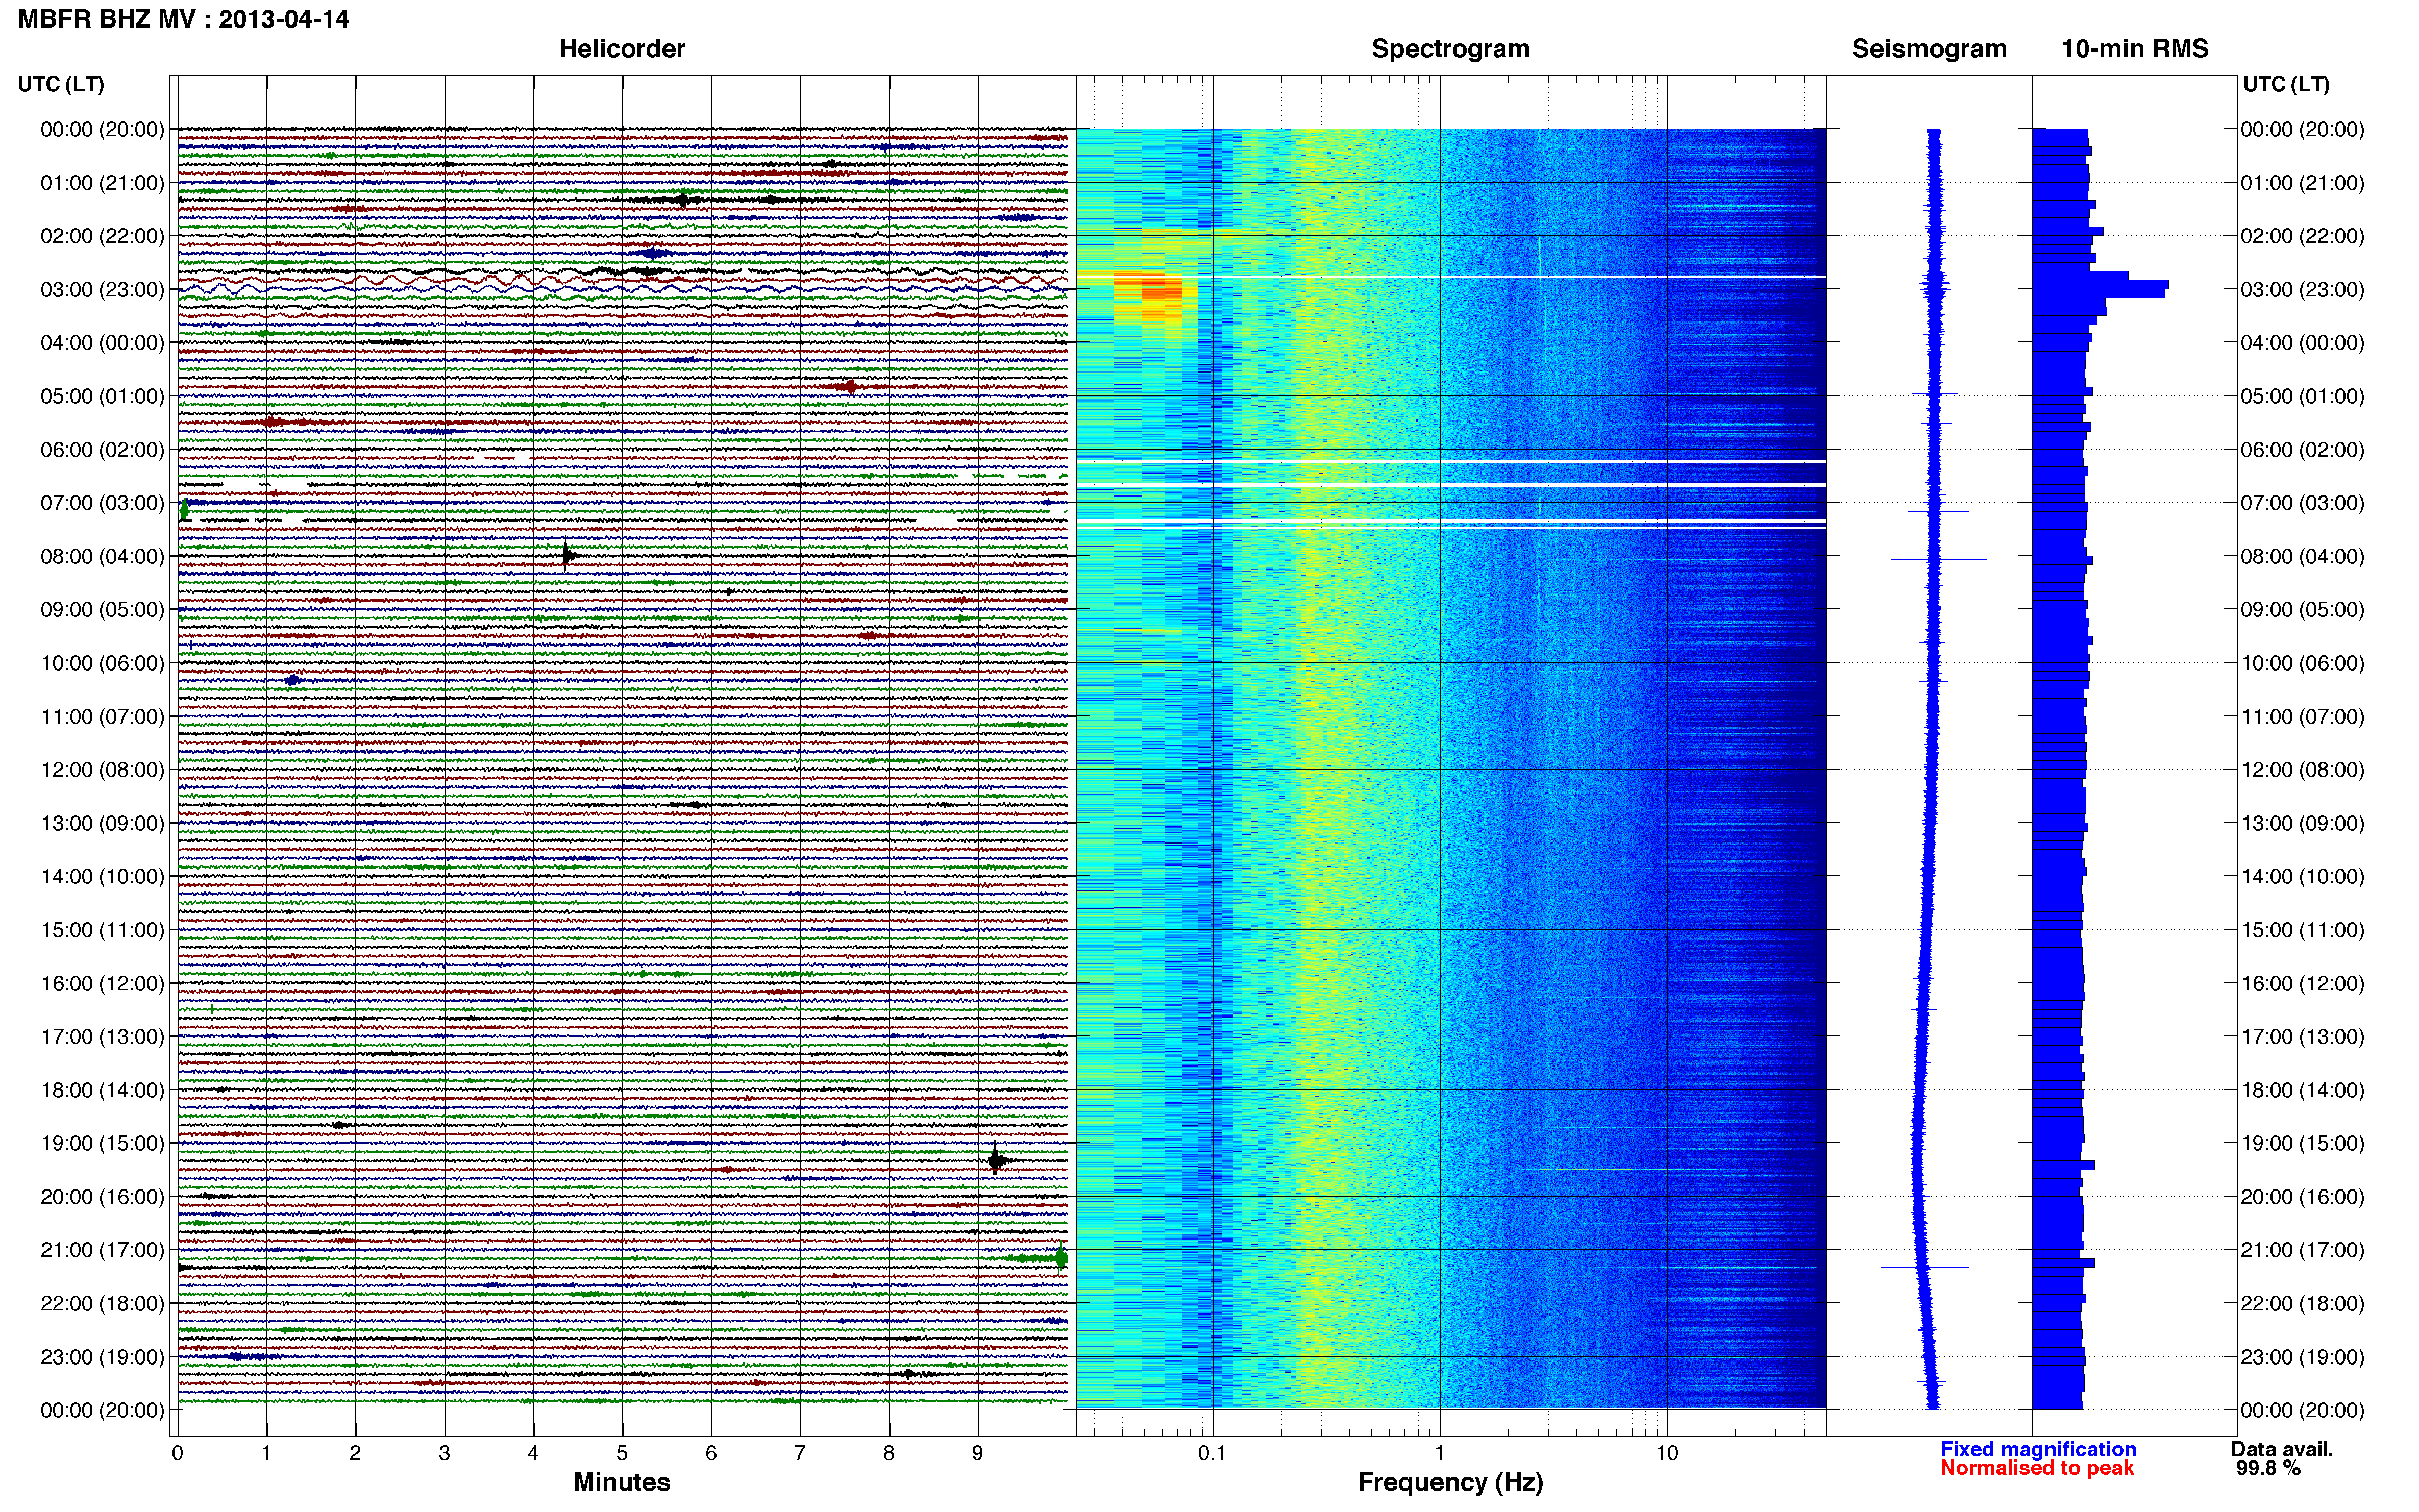Click '17:00 (13:00)' on the RMS-side time axis

pos(2302,1037)
